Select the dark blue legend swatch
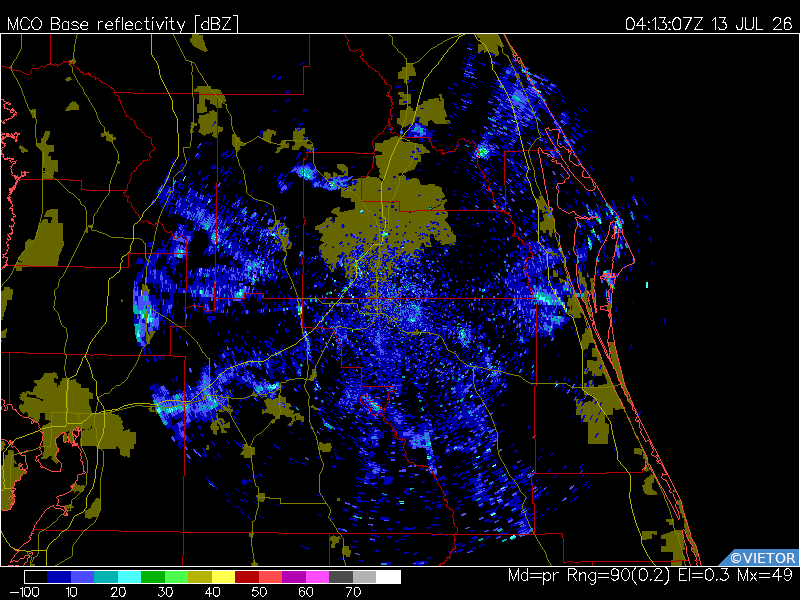Screen dimensions: 800x600 [59, 577]
